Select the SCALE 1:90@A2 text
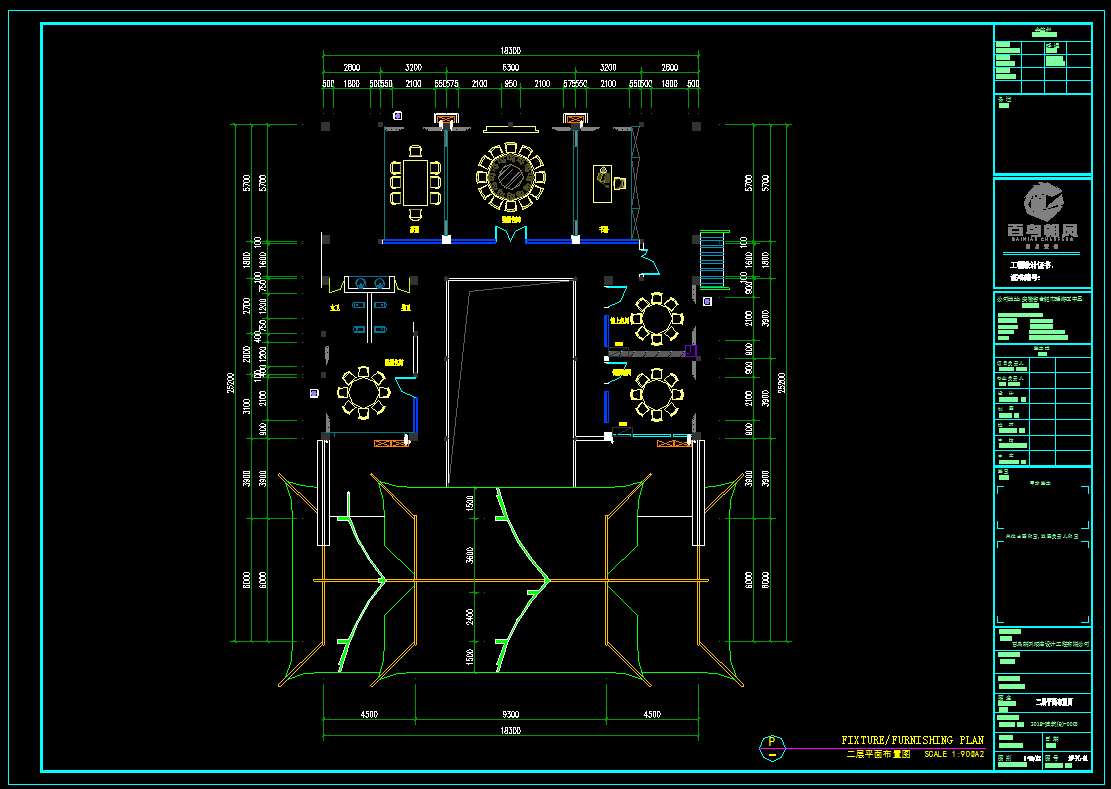 (954, 754)
